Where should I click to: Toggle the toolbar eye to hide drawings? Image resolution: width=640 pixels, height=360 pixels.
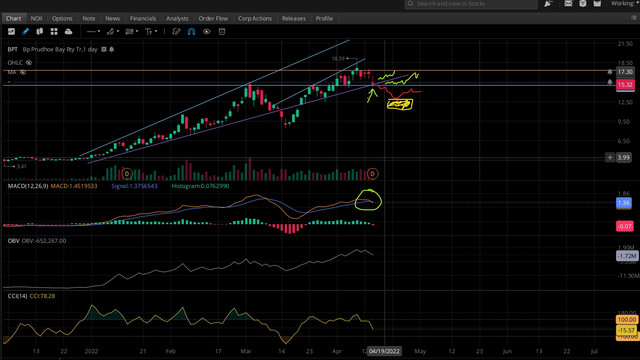coord(207,31)
